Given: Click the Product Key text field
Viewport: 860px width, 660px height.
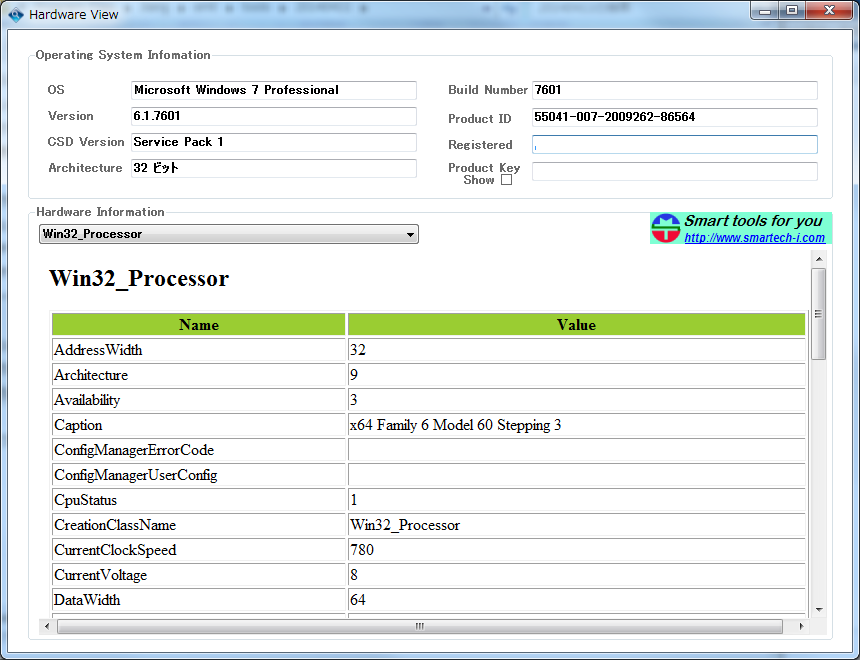Looking at the screenshot, I should coord(674,172).
